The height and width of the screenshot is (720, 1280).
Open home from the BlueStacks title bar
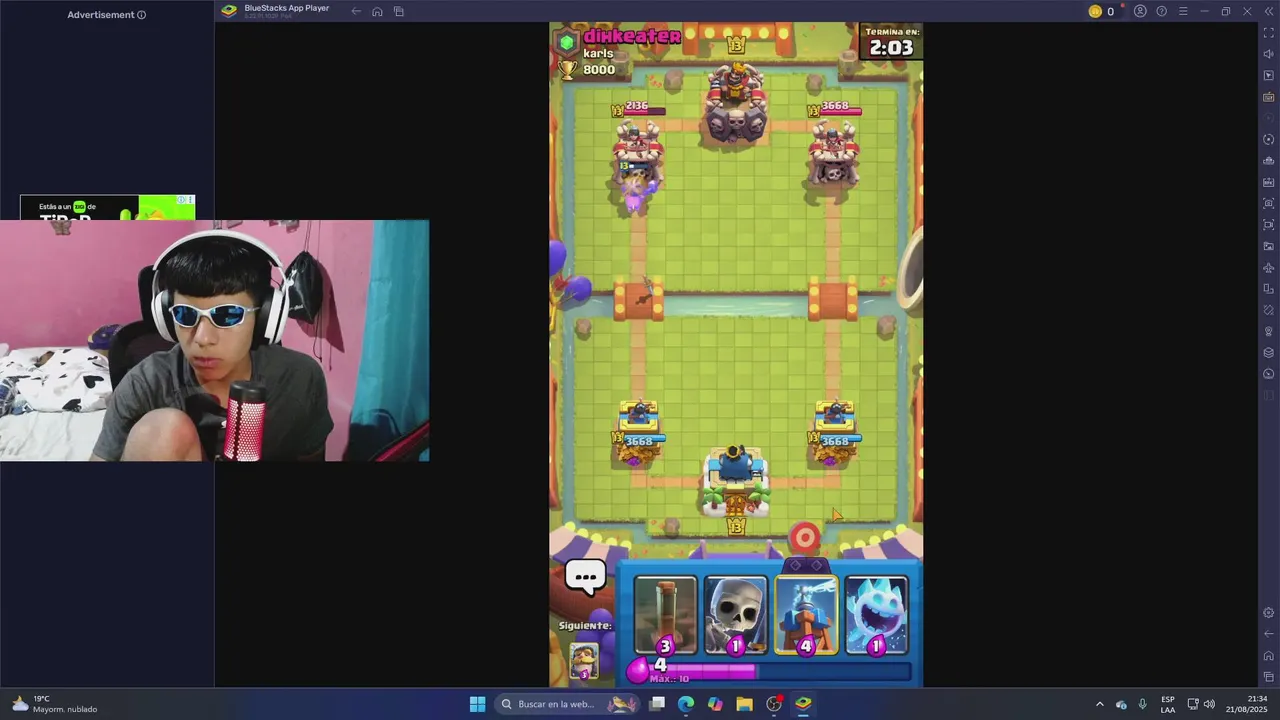pos(377,11)
